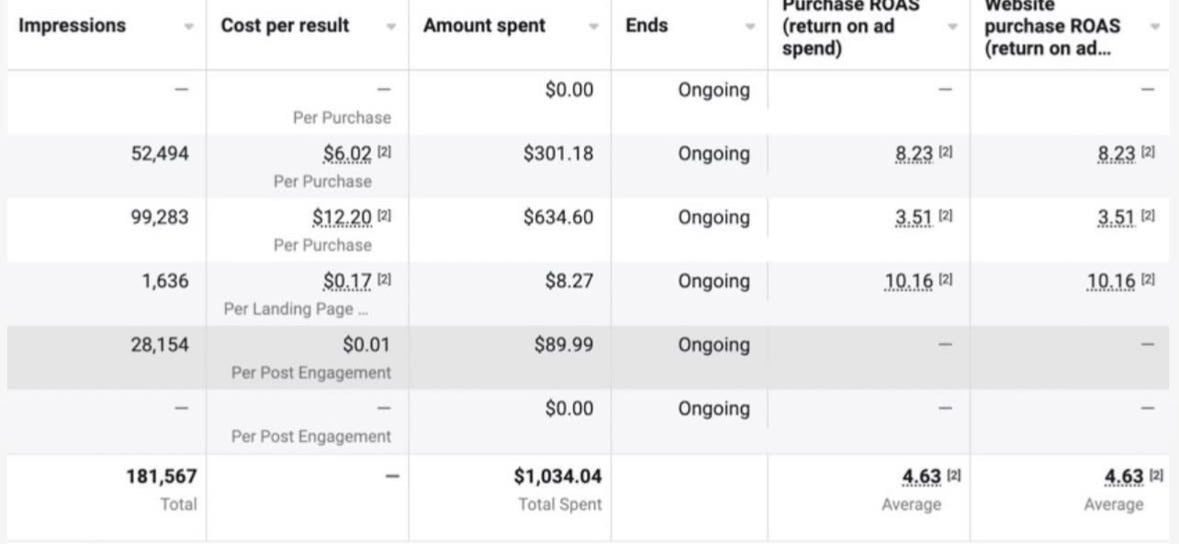This screenshot has height=544, width=1179.
Task: Click footnote icon beside 4.63 Purchase ROAS average
Action: tap(954, 477)
